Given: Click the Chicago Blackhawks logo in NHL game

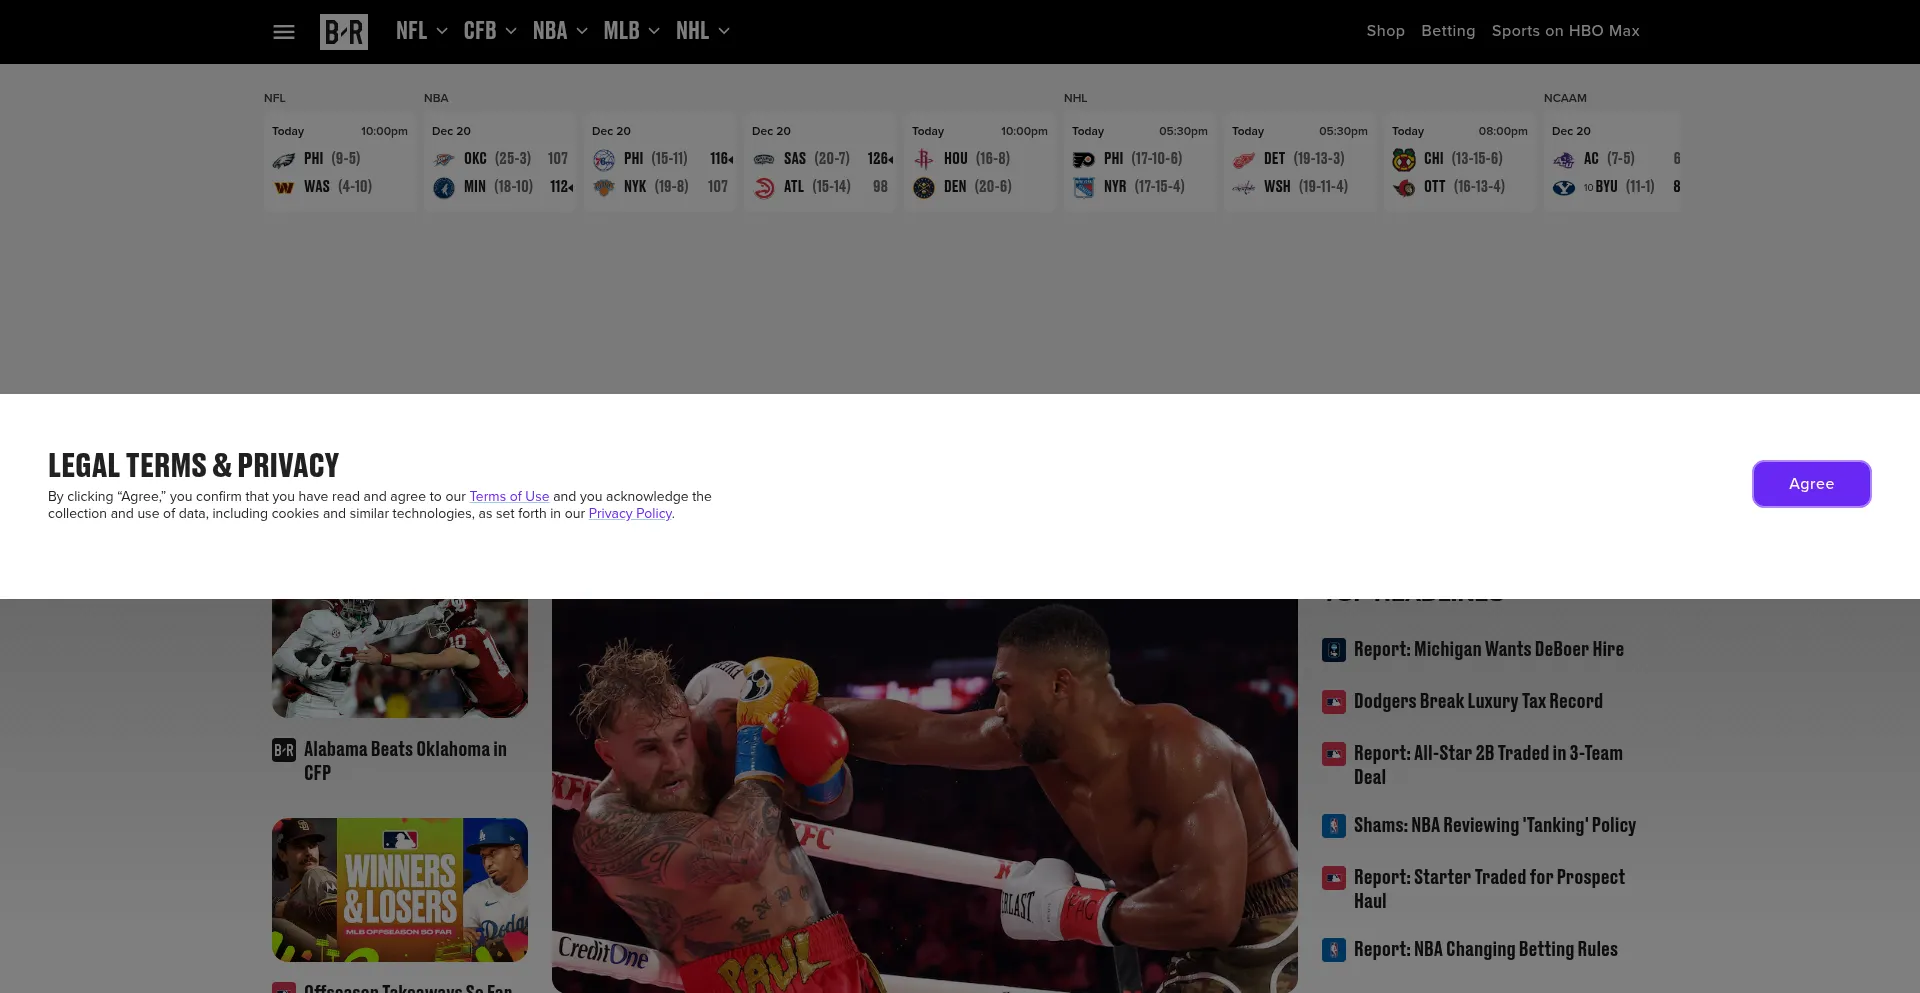Looking at the screenshot, I should (1403, 159).
